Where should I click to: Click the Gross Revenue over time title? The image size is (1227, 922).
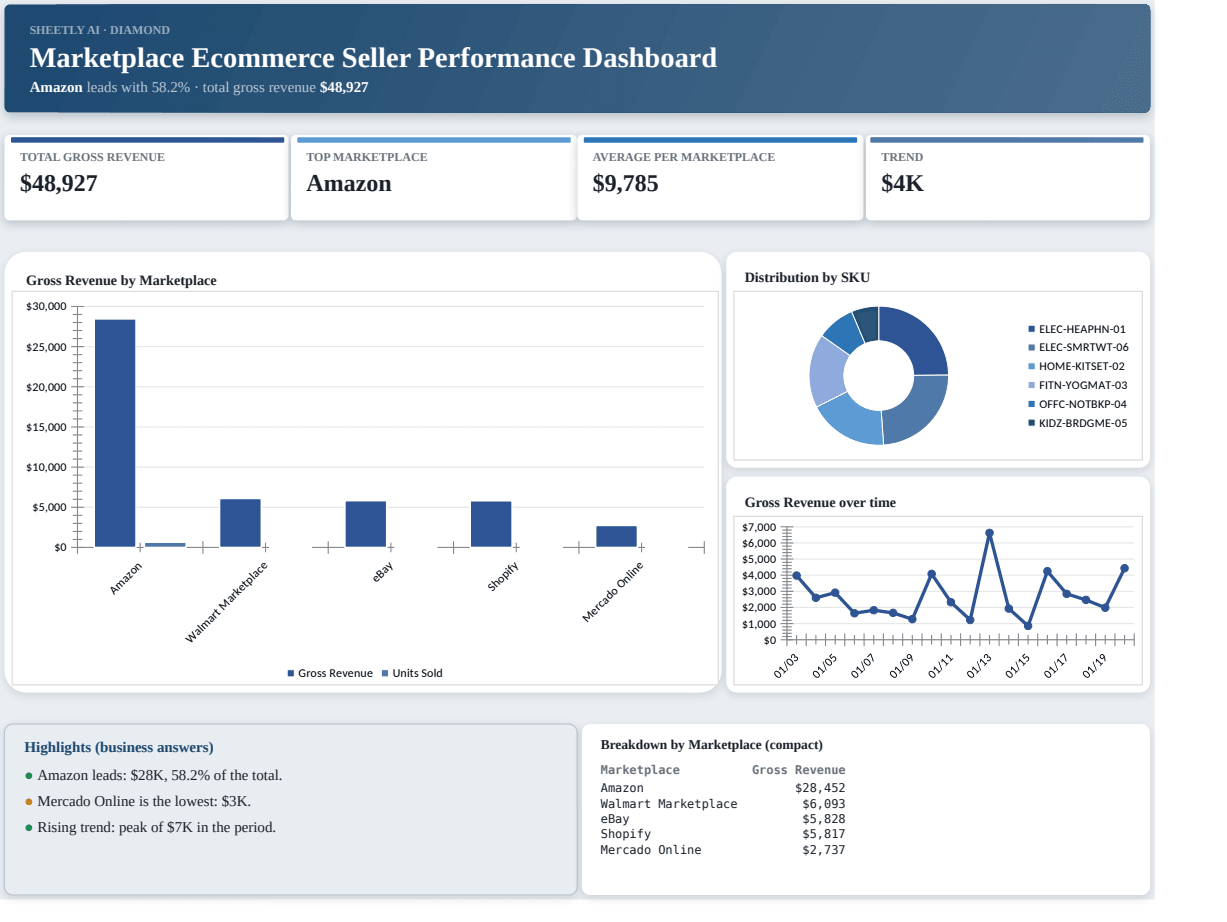(820, 502)
